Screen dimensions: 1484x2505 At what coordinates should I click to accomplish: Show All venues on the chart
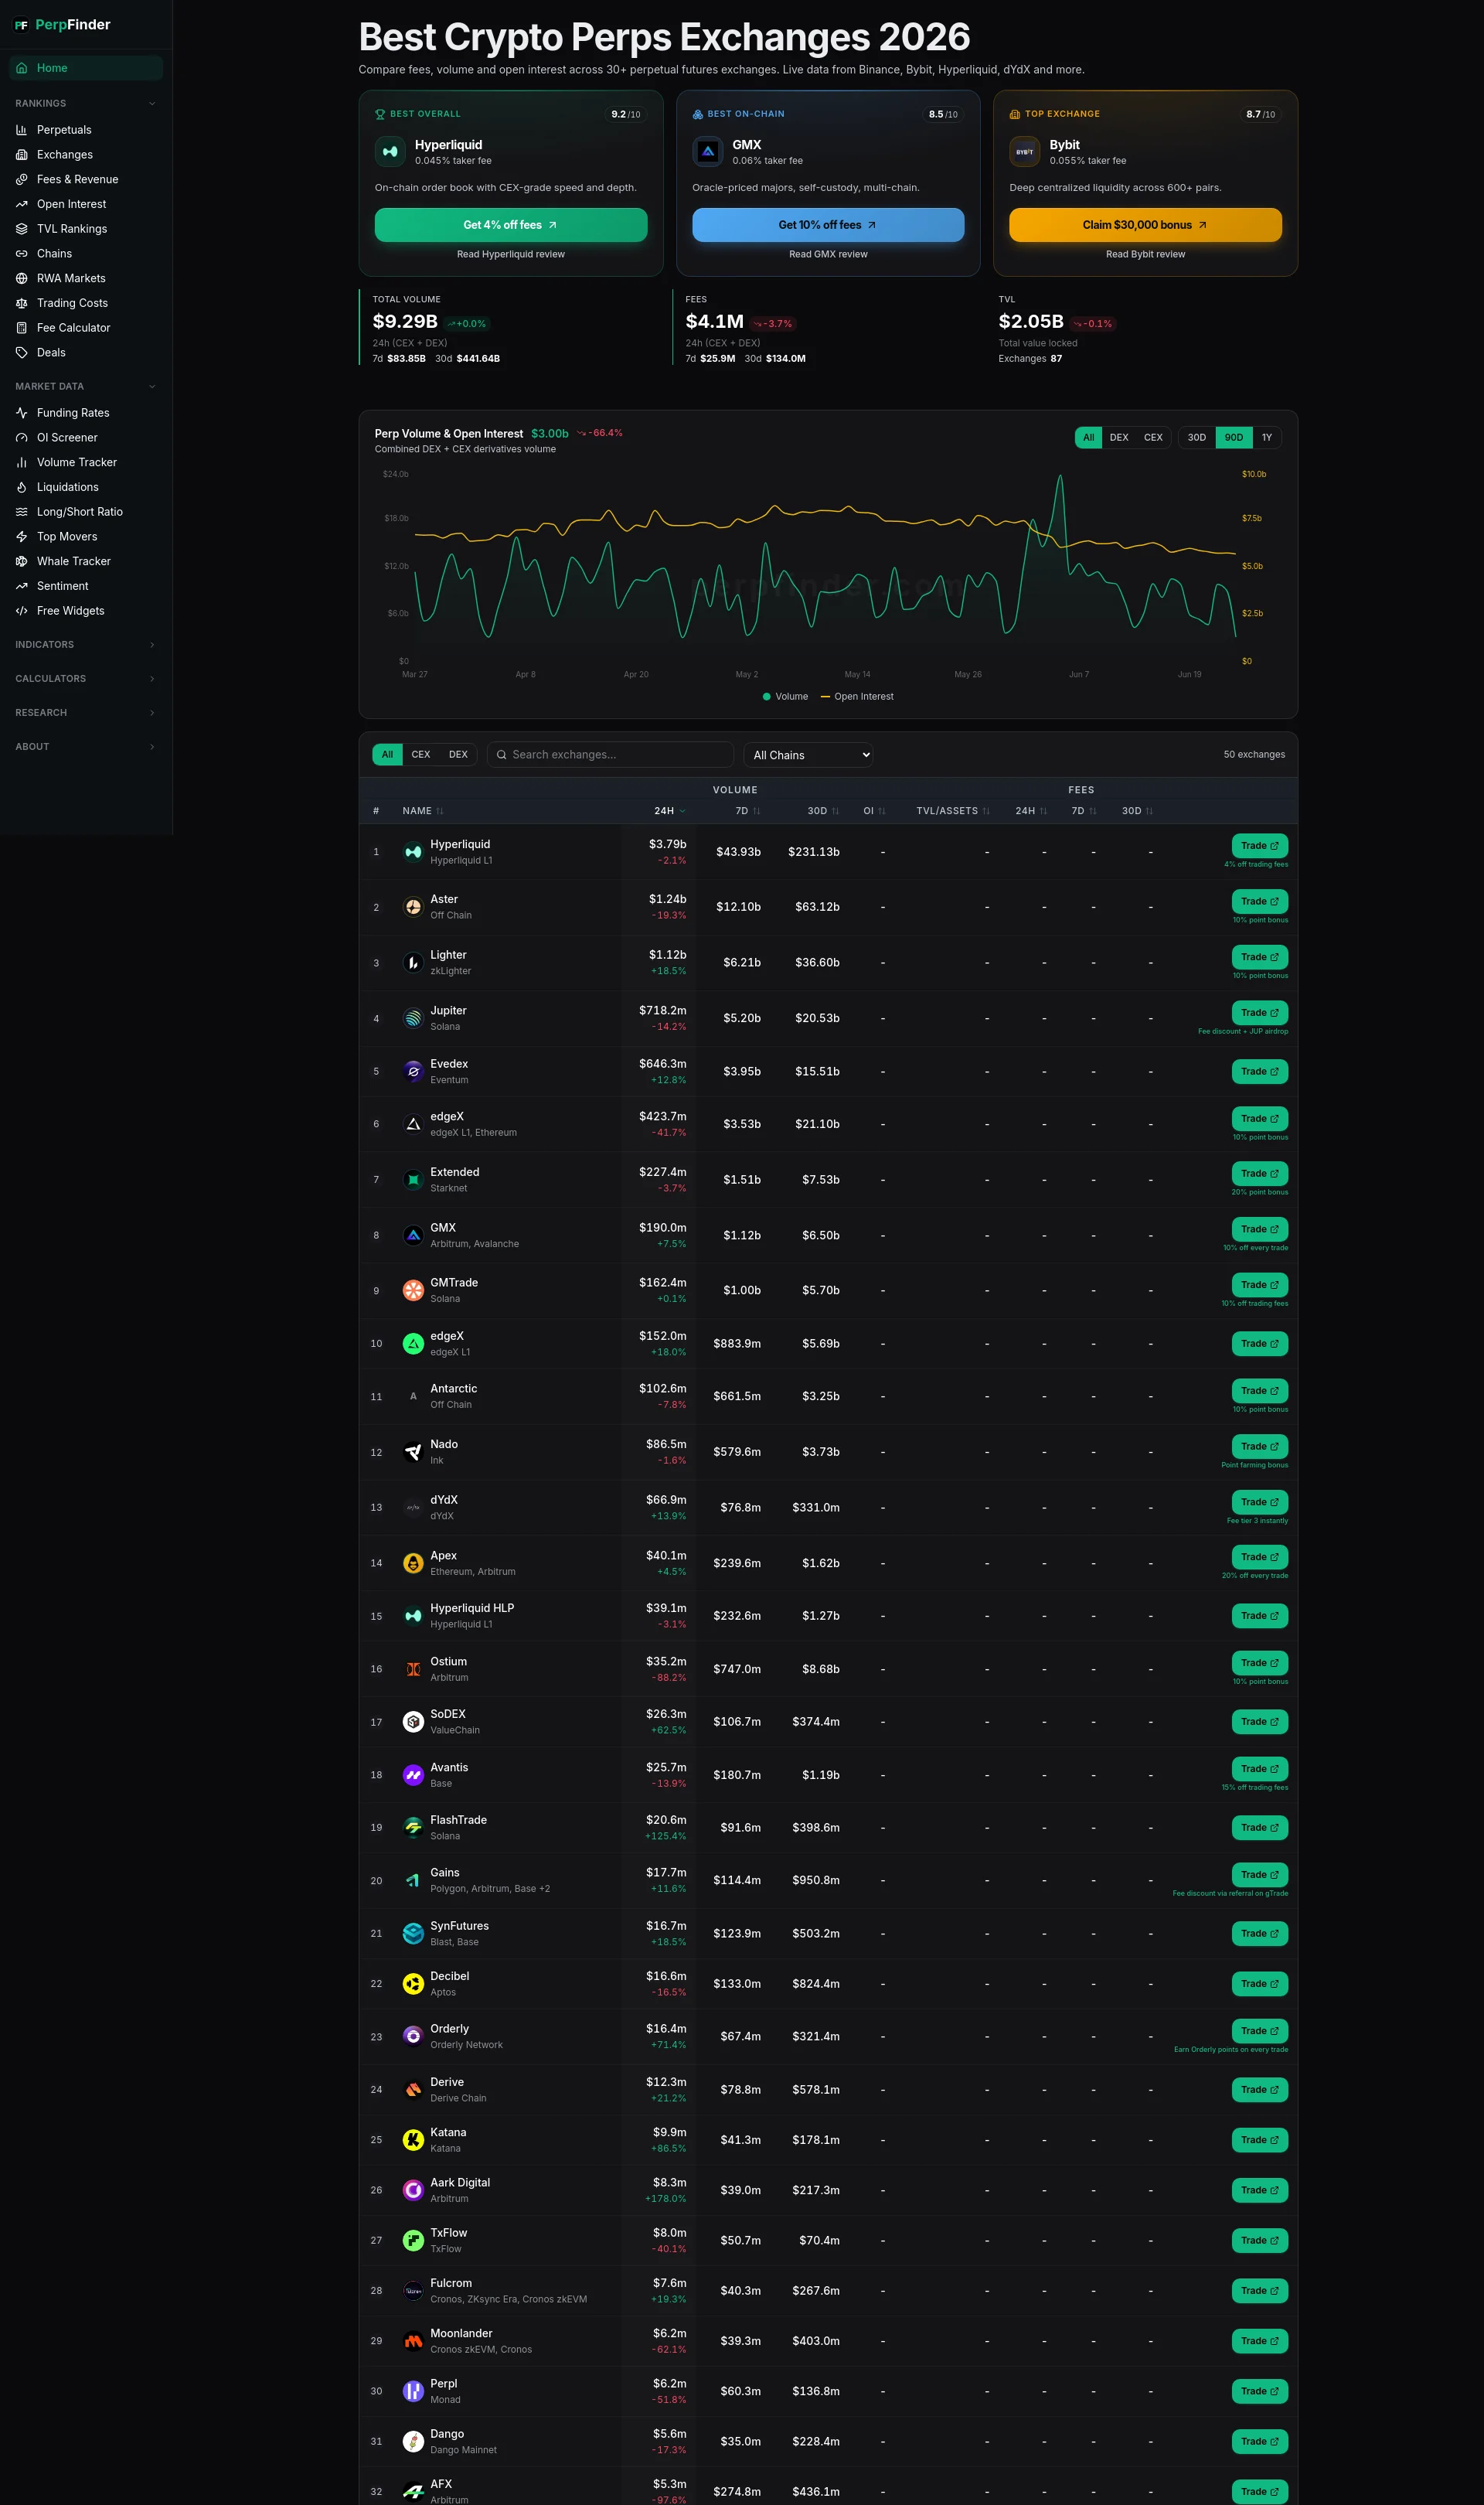pos(1088,437)
